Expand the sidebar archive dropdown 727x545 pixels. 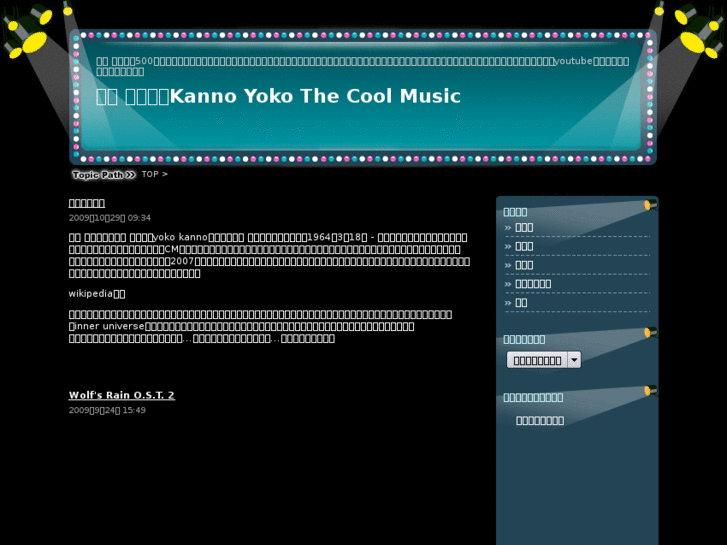[x=543, y=360]
